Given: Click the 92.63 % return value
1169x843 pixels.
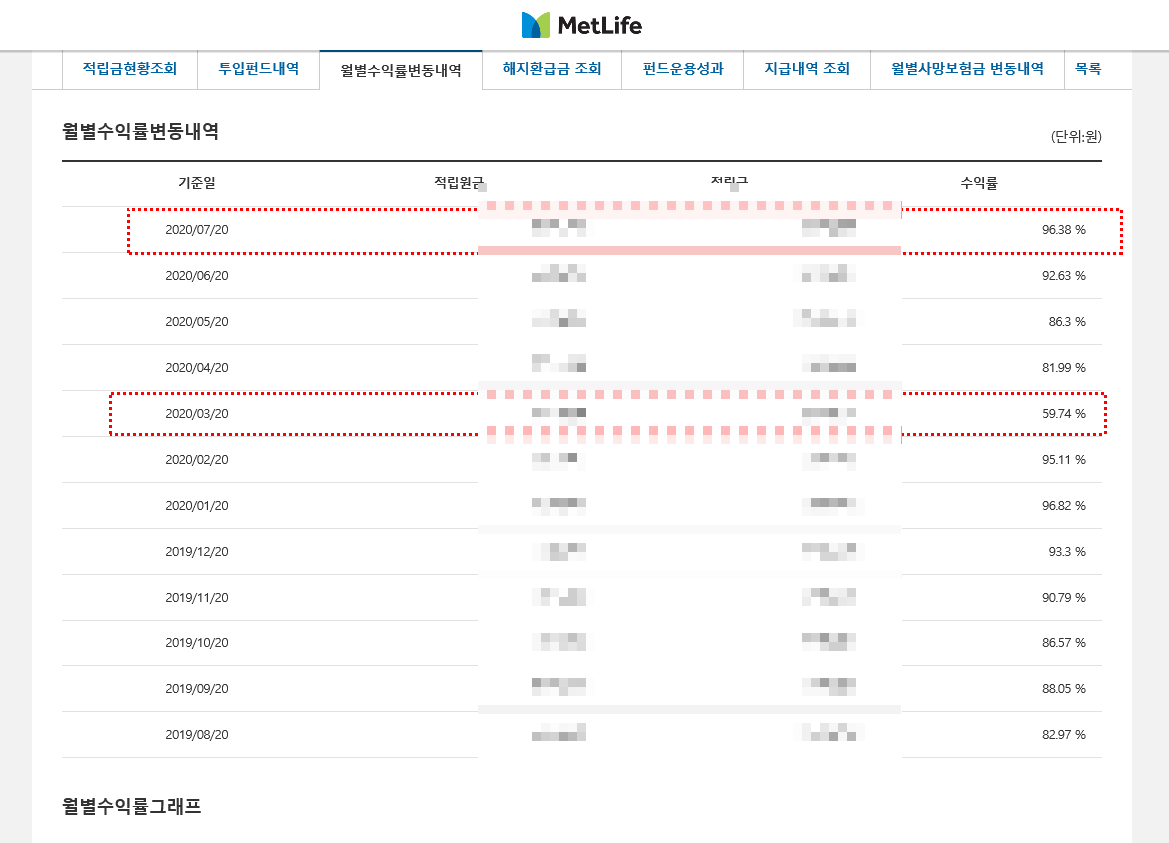Looking at the screenshot, I should (1064, 276).
